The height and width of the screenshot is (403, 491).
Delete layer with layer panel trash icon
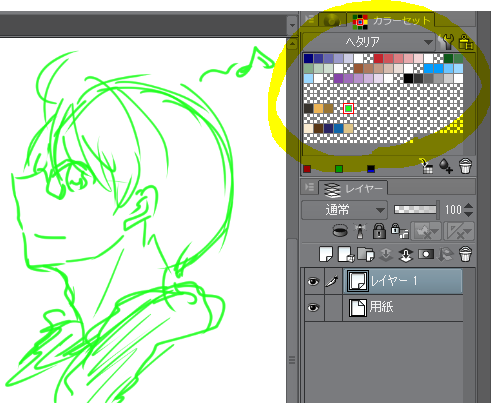pos(465,255)
